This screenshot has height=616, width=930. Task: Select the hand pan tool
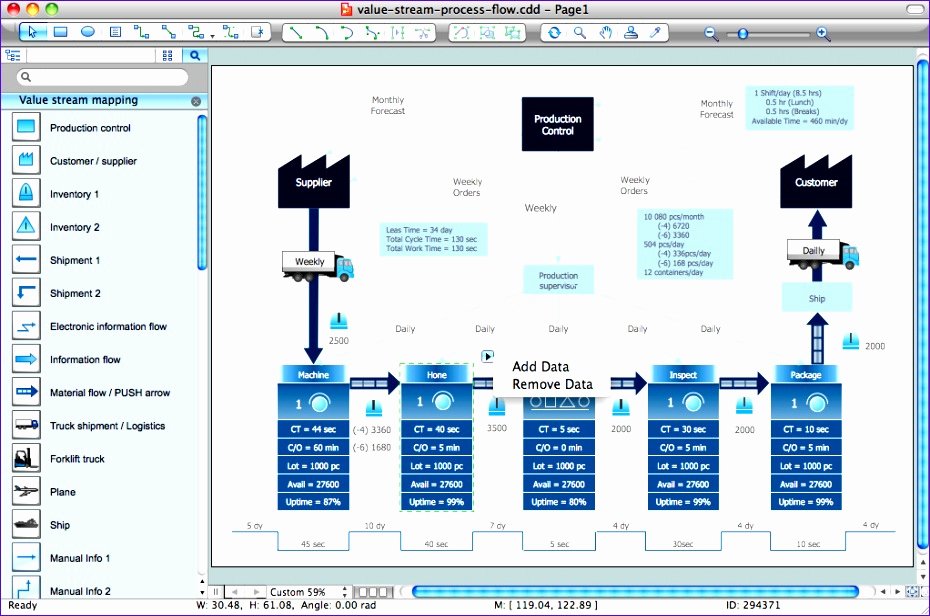(606, 33)
